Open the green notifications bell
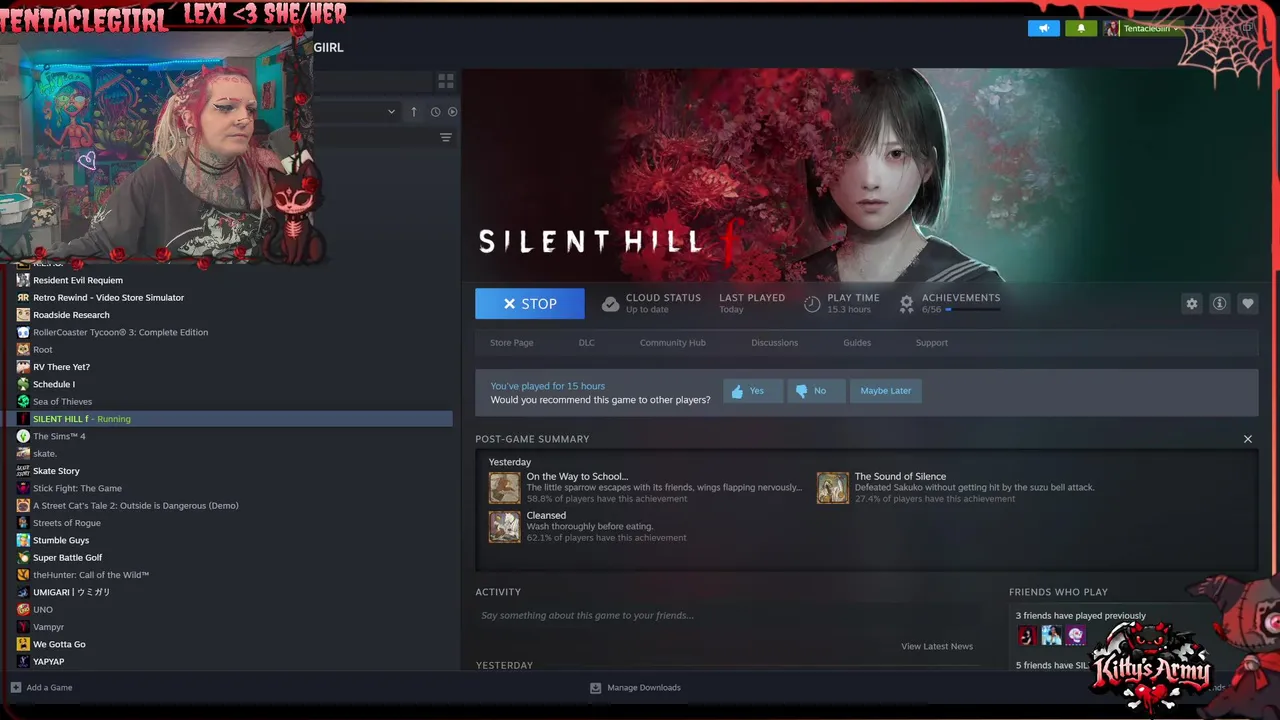 point(1081,28)
